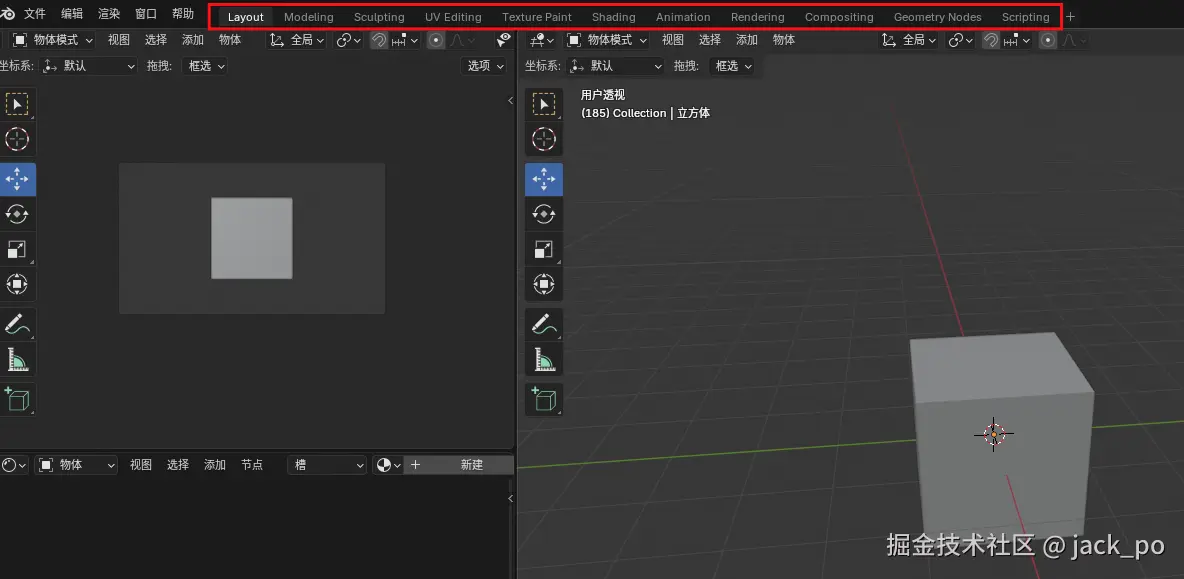This screenshot has height=579, width=1184.
Task: Open the Texture Paint workspace tab
Action: 537,17
